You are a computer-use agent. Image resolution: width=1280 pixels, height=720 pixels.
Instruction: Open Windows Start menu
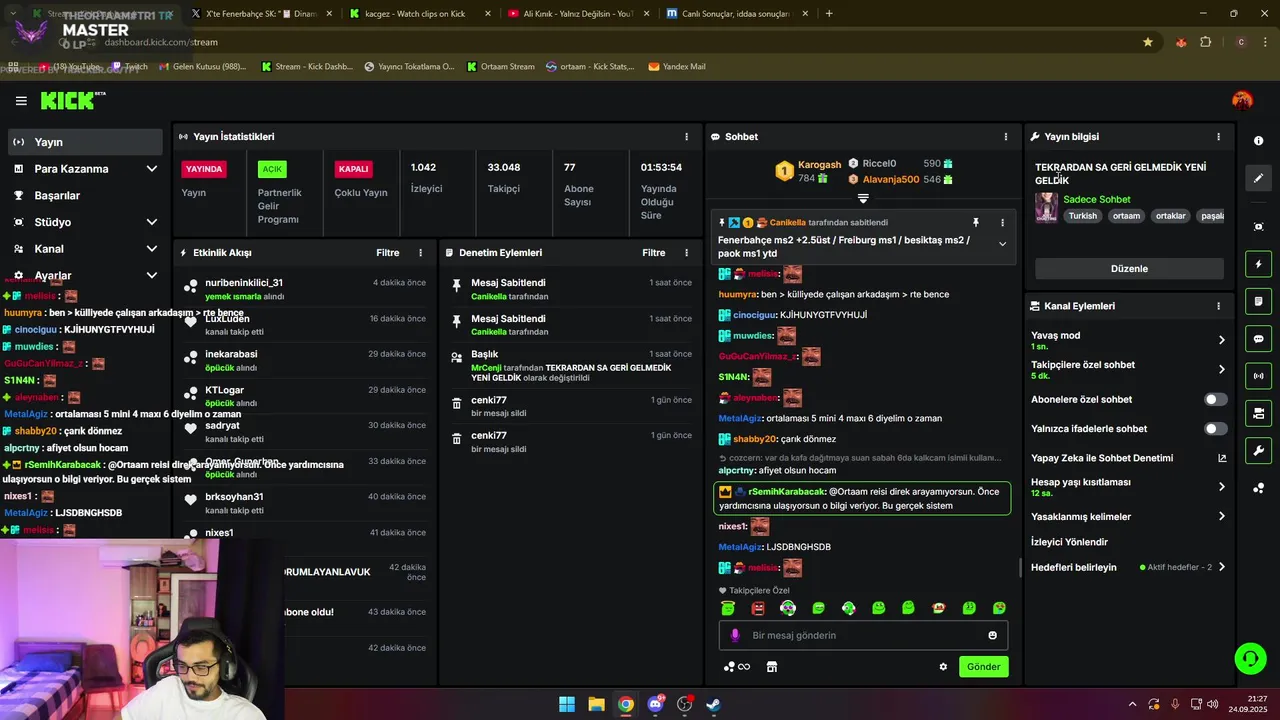(x=567, y=704)
